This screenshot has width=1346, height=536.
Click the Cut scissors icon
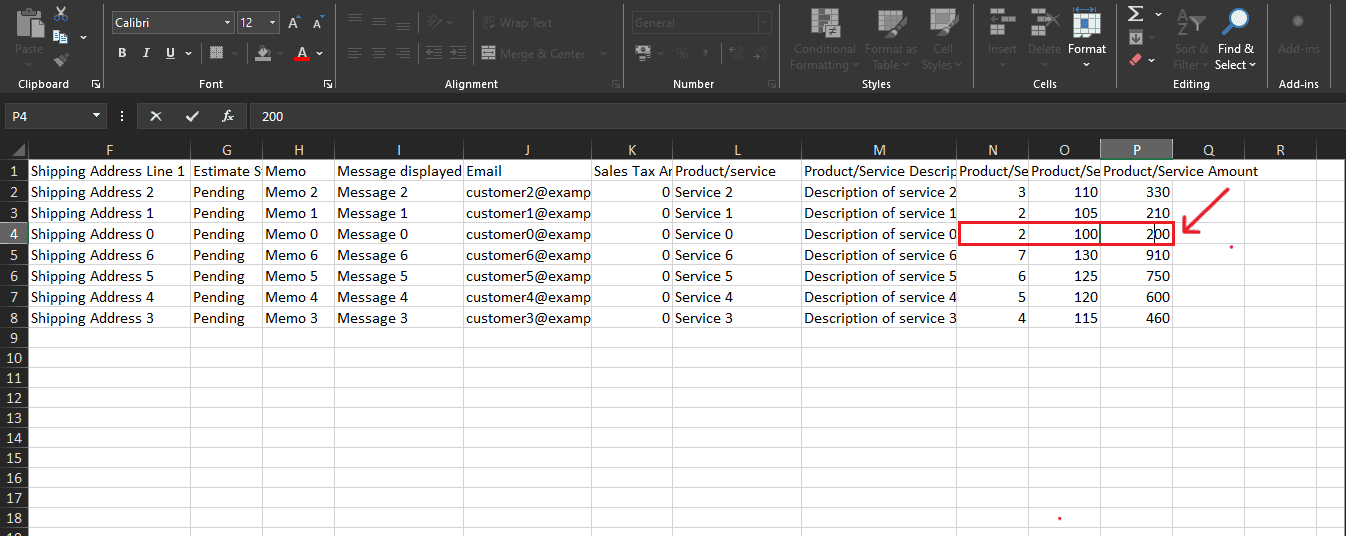[61, 14]
